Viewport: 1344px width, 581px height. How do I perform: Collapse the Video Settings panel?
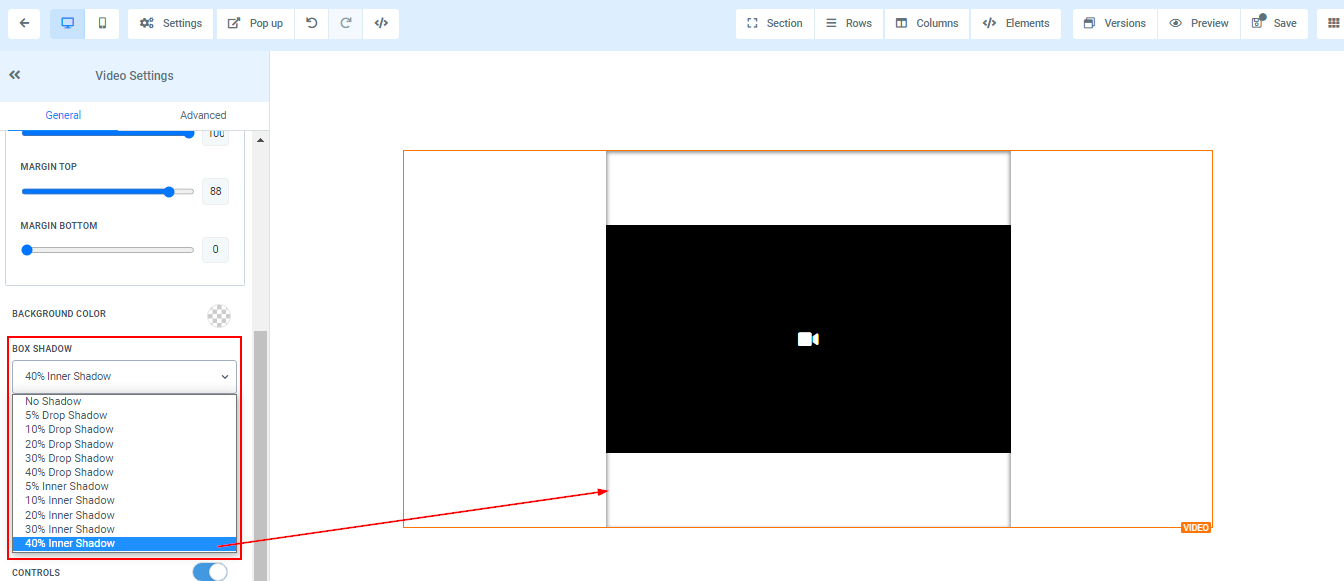click(x=15, y=75)
